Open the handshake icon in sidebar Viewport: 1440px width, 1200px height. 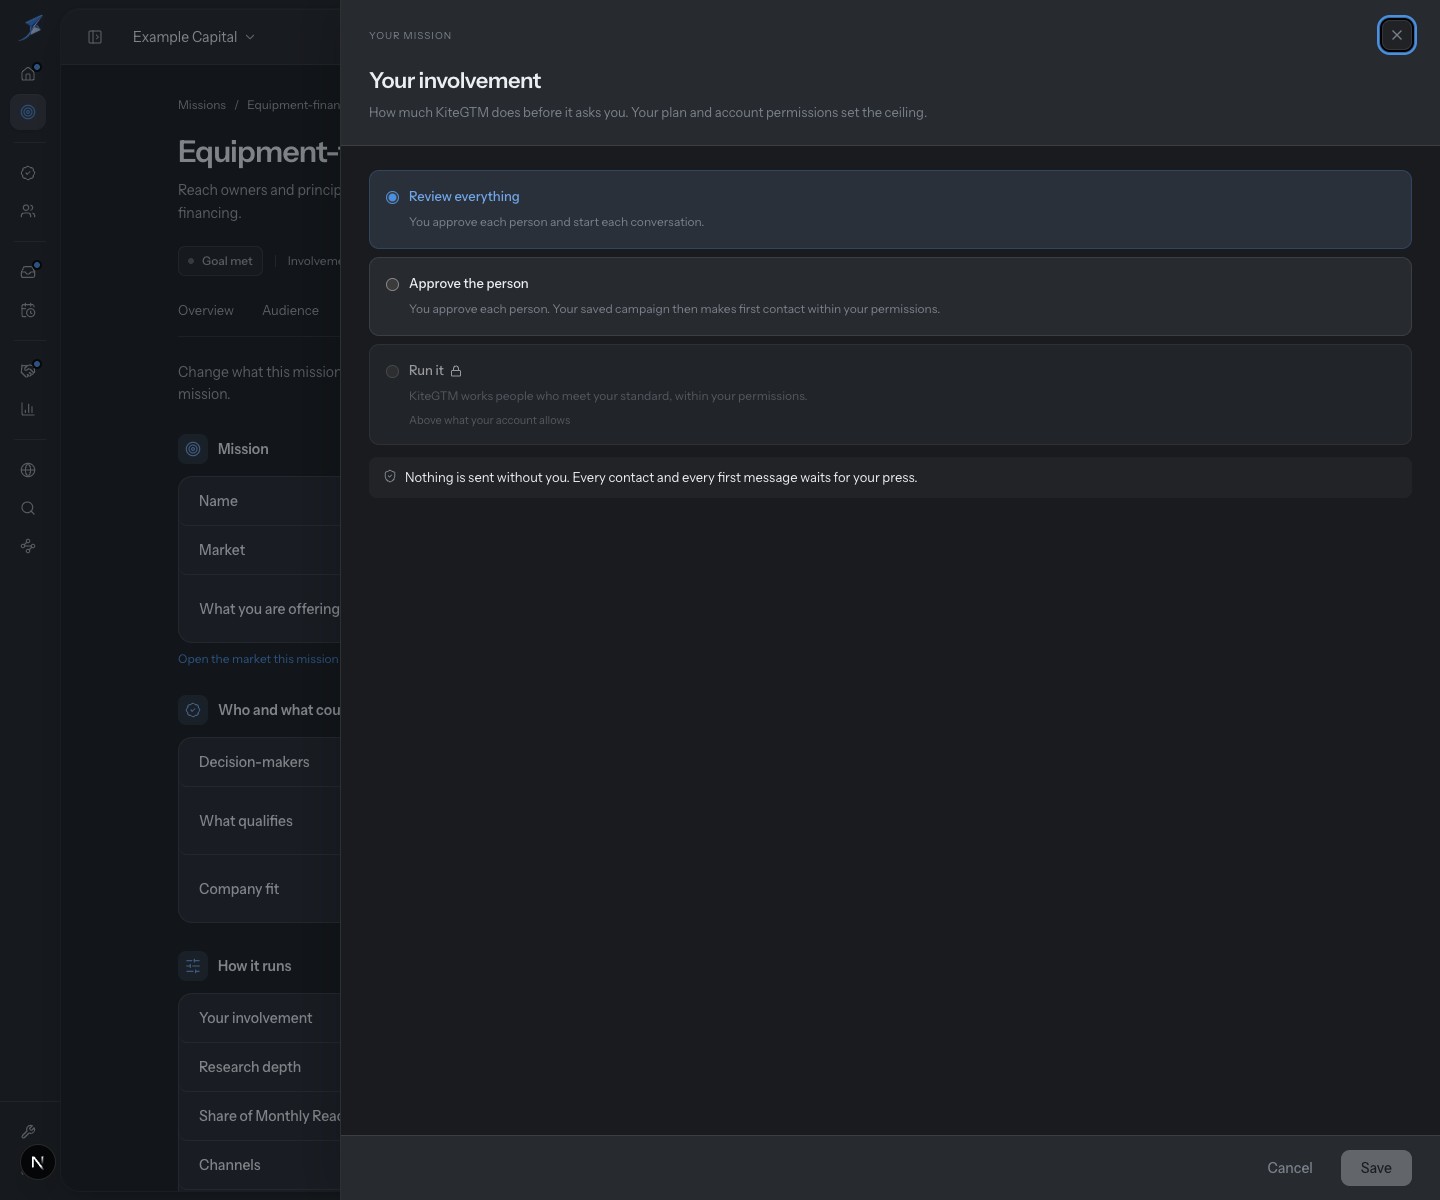[28, 370]
